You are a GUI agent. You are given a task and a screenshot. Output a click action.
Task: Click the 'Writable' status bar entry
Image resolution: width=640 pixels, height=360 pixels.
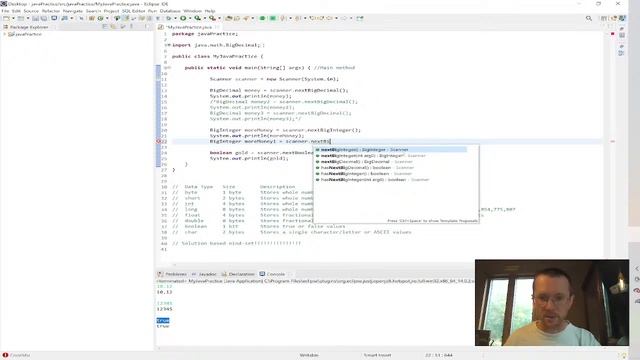pyautogui.click(x=309, y=355)
